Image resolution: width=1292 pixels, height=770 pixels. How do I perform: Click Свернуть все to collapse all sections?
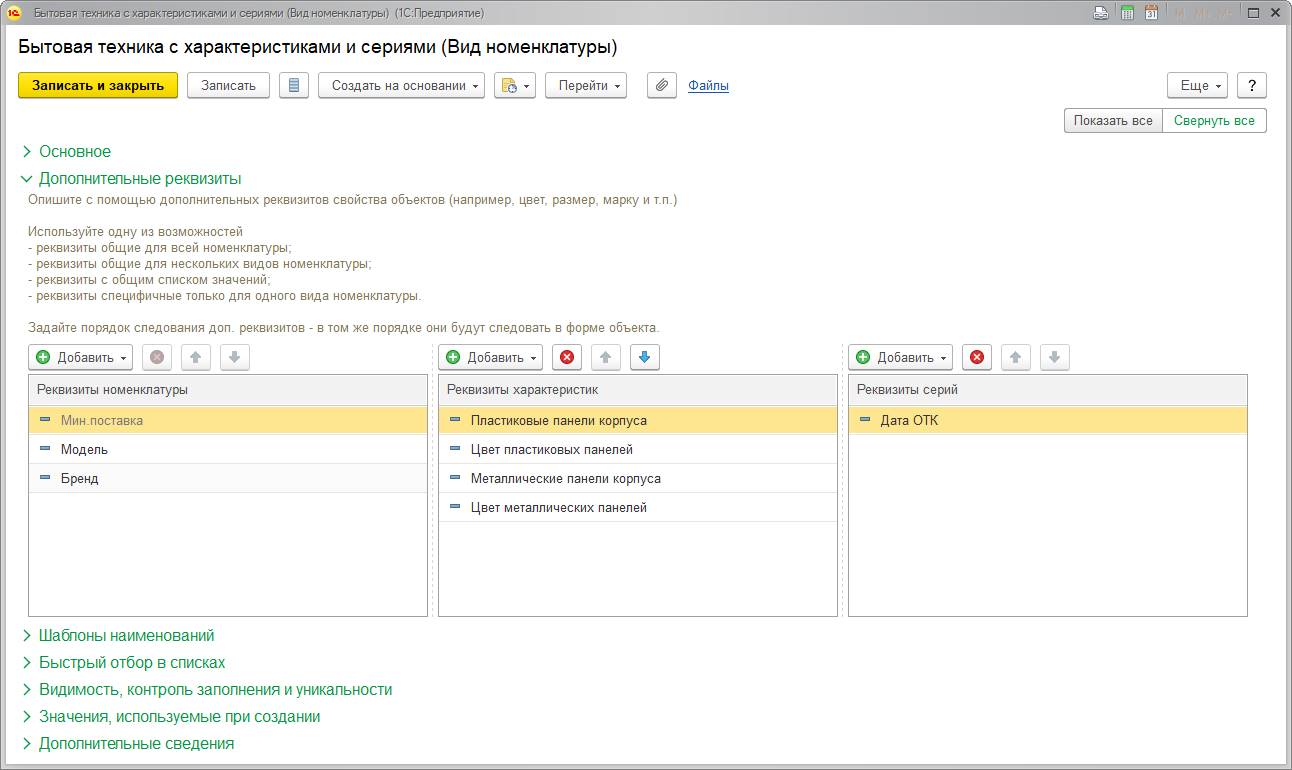pos(1214,121)
